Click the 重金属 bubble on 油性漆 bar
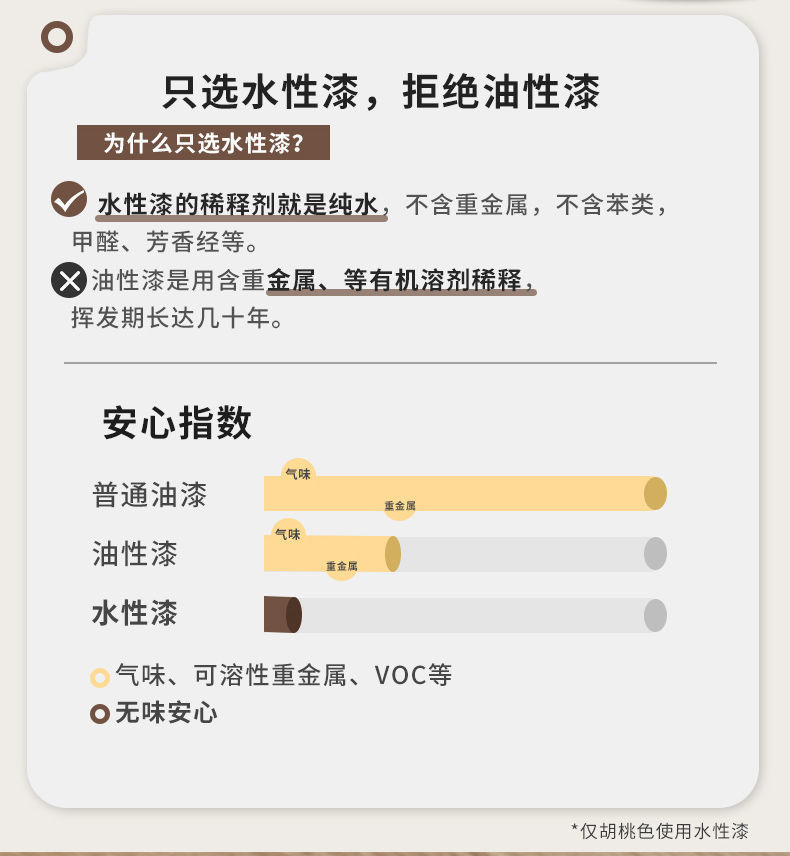The height and width of the screenshot is (856, 790). point(341,566)
